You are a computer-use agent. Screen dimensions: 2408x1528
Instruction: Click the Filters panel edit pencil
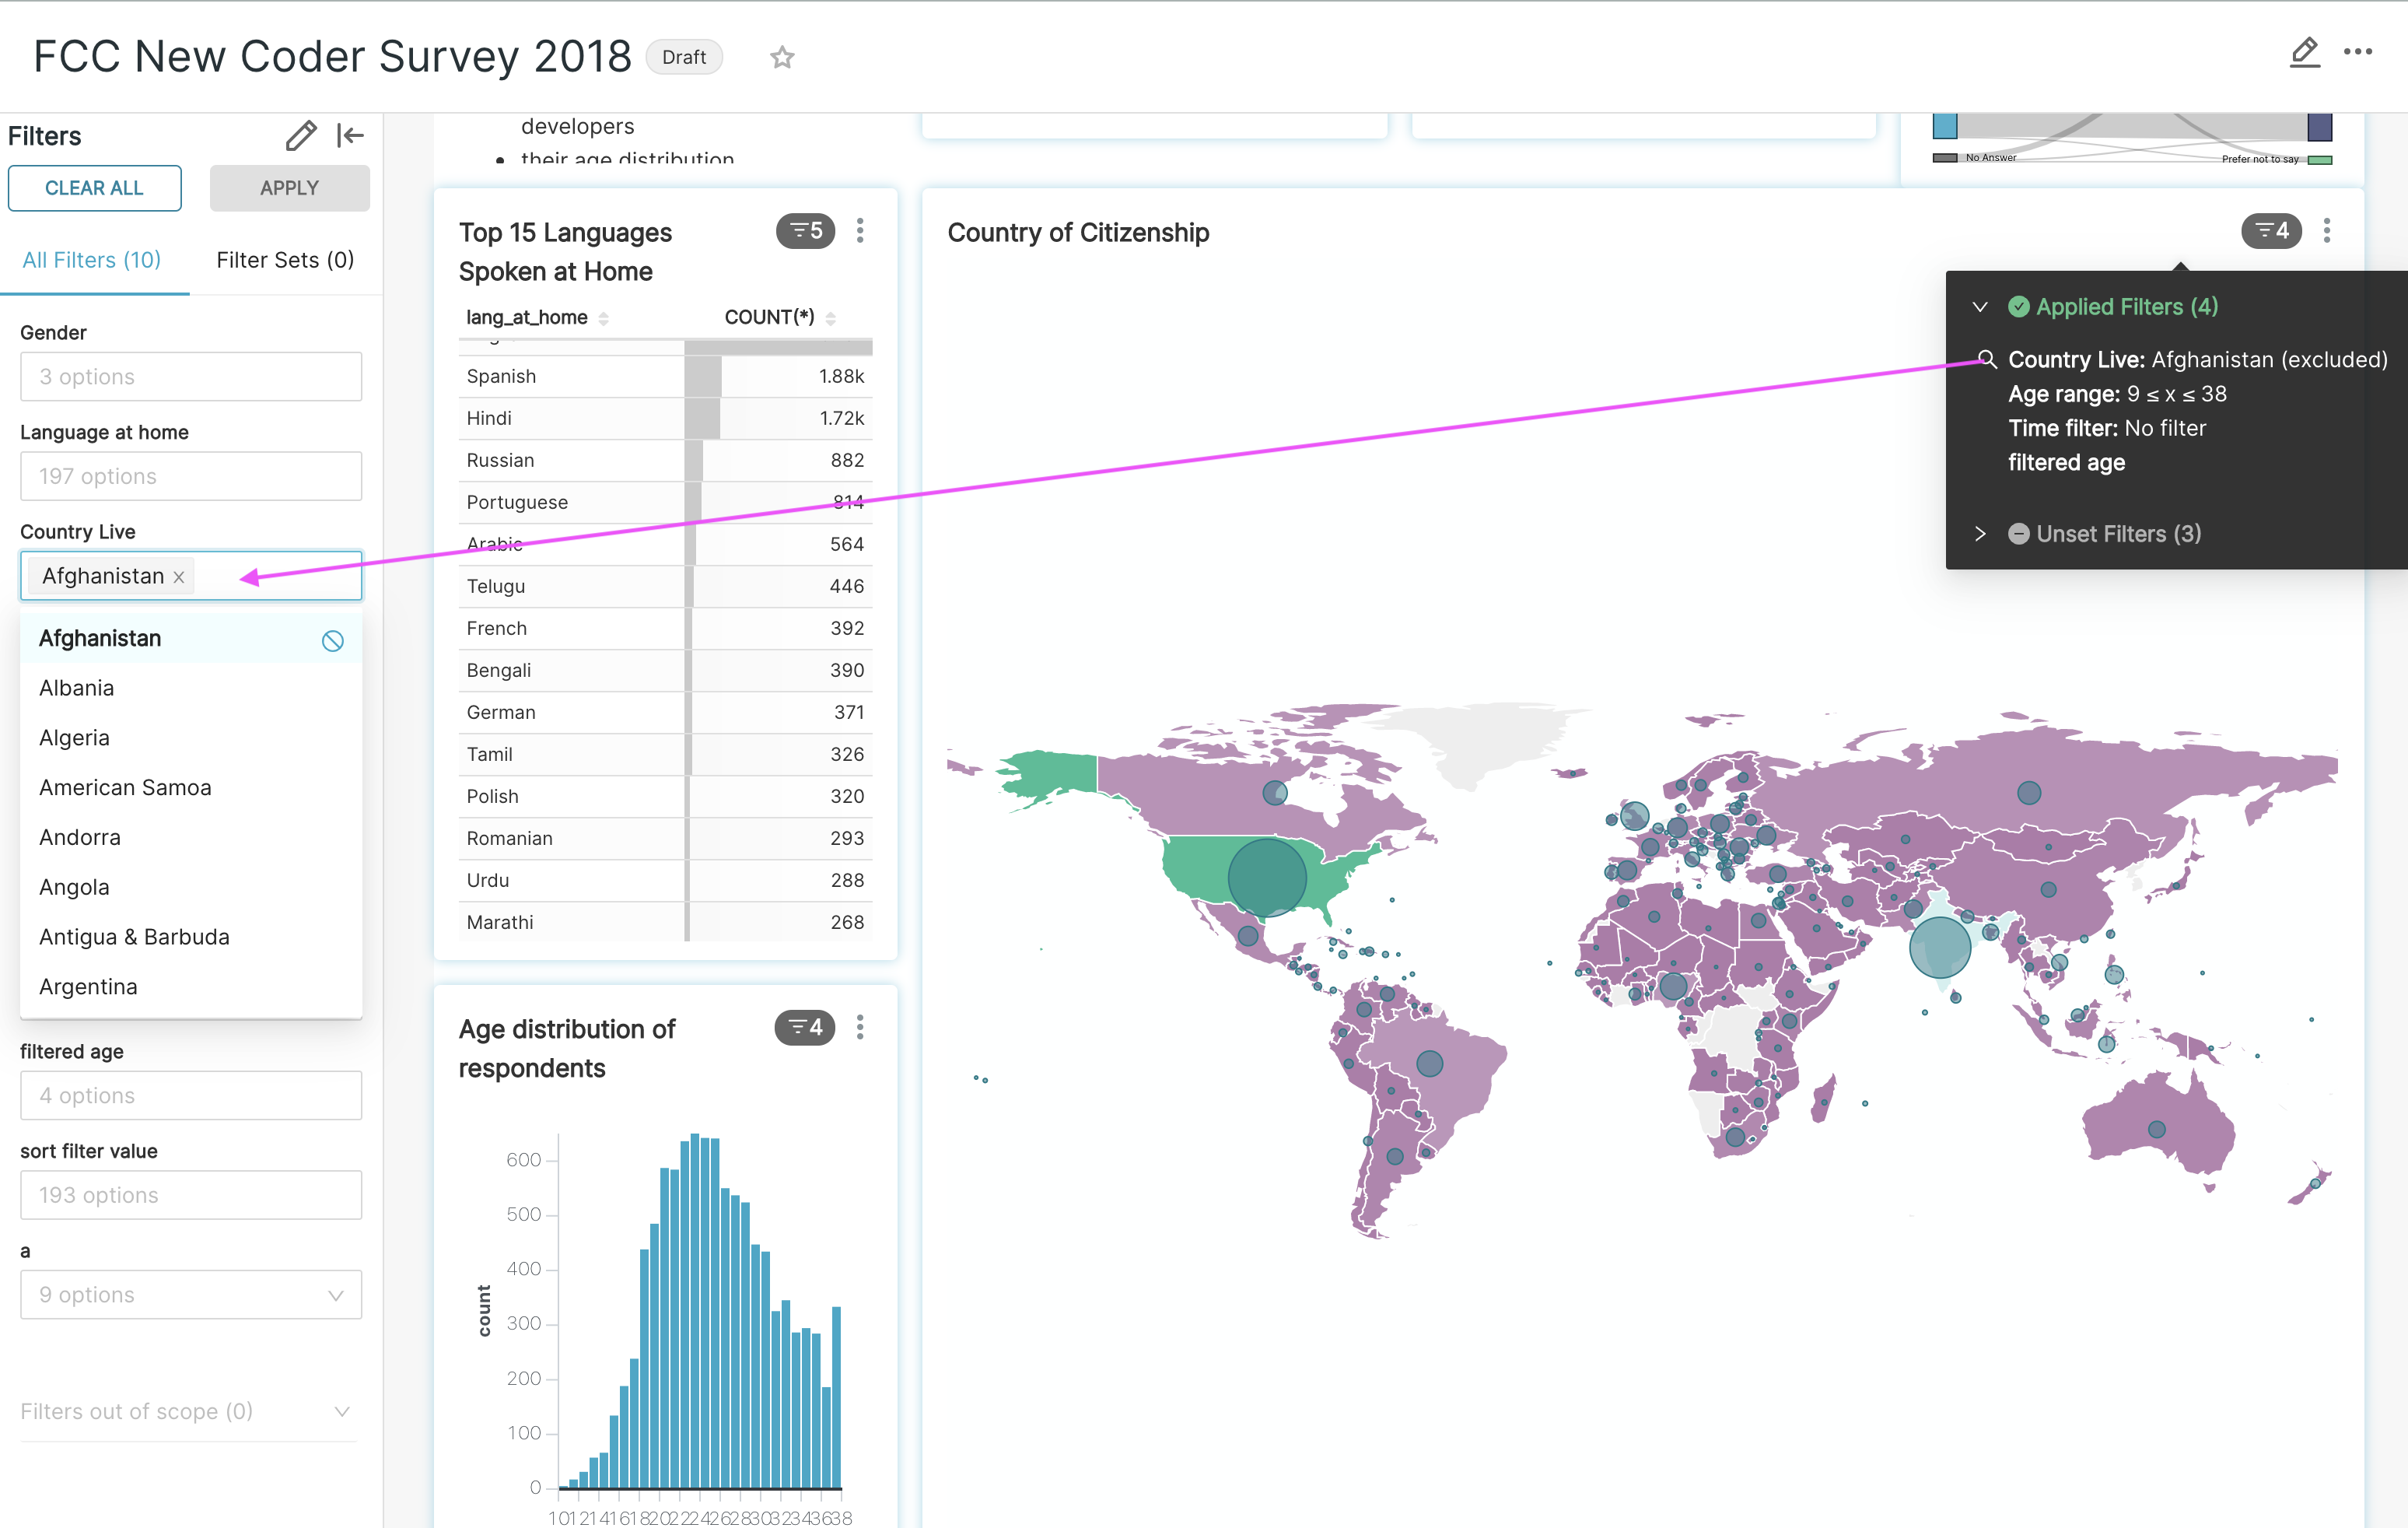[301, 136]
